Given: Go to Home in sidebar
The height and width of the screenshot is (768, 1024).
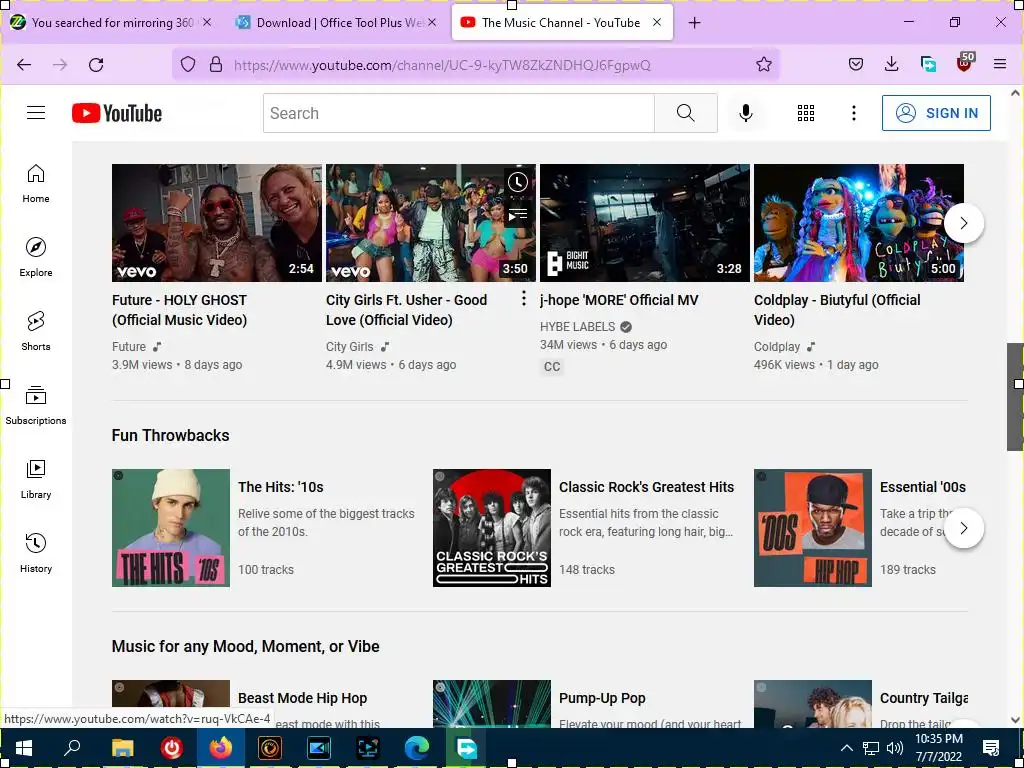Looking at the screenshot, I should pyautogui.click(x=36, y=184).
